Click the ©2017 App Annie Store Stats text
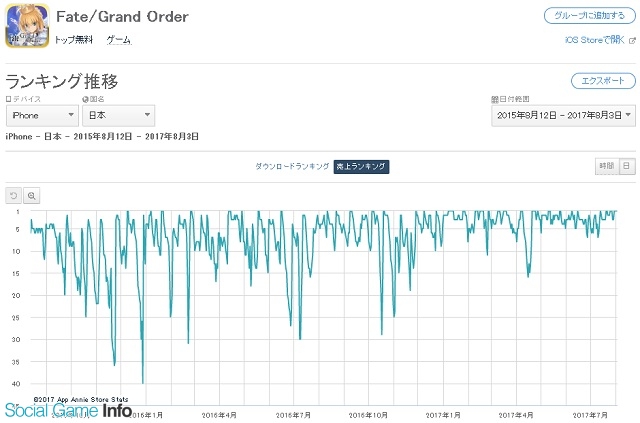Screen dimensions: 640x423 point(81,399)
